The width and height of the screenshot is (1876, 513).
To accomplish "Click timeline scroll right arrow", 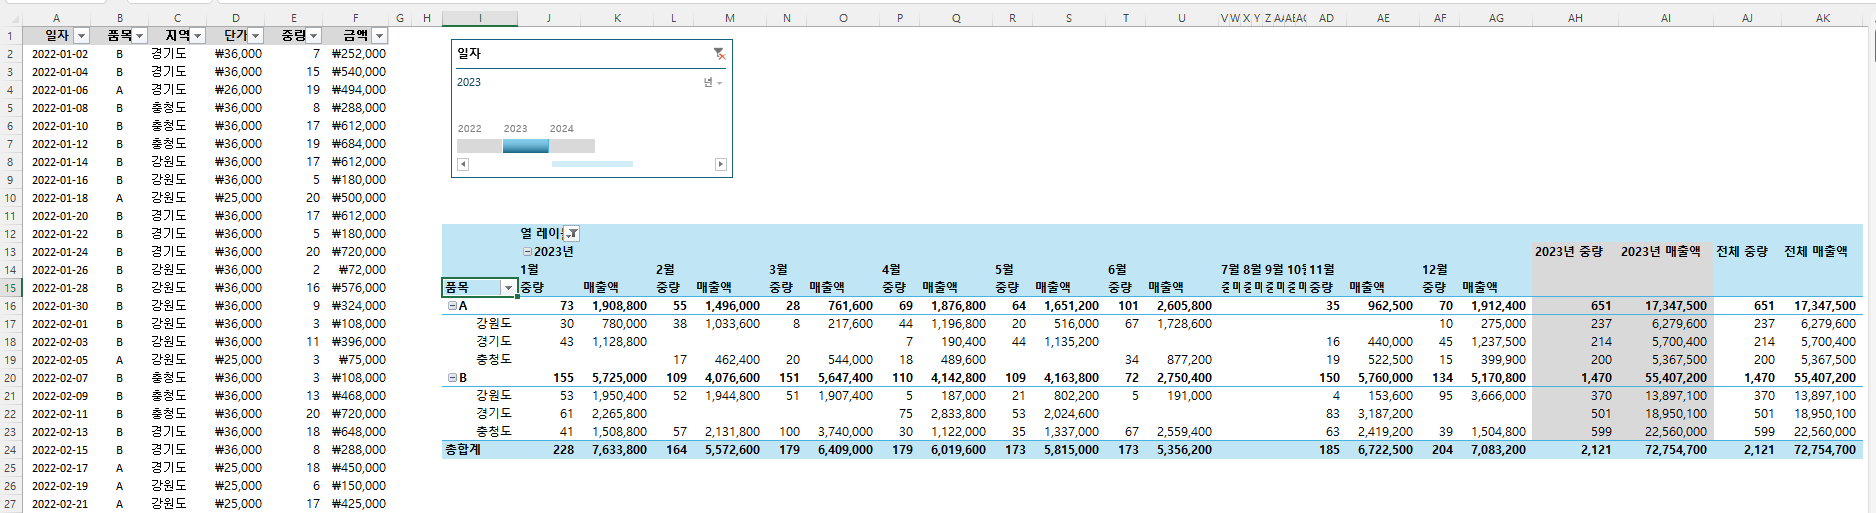I will tap(721, 164).
